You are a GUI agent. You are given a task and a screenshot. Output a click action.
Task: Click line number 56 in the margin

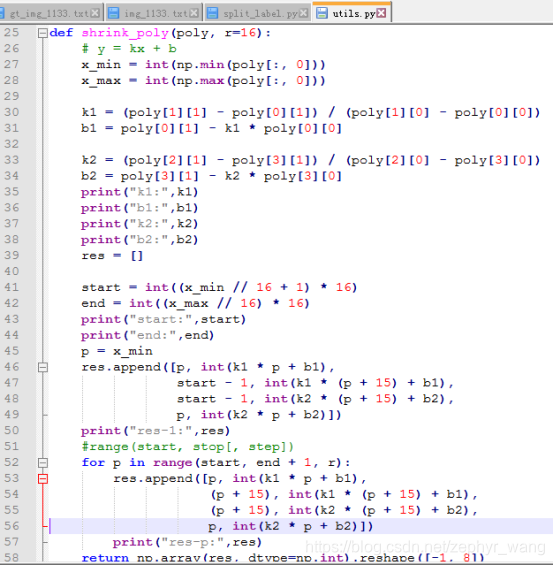(x=12, y=526)
